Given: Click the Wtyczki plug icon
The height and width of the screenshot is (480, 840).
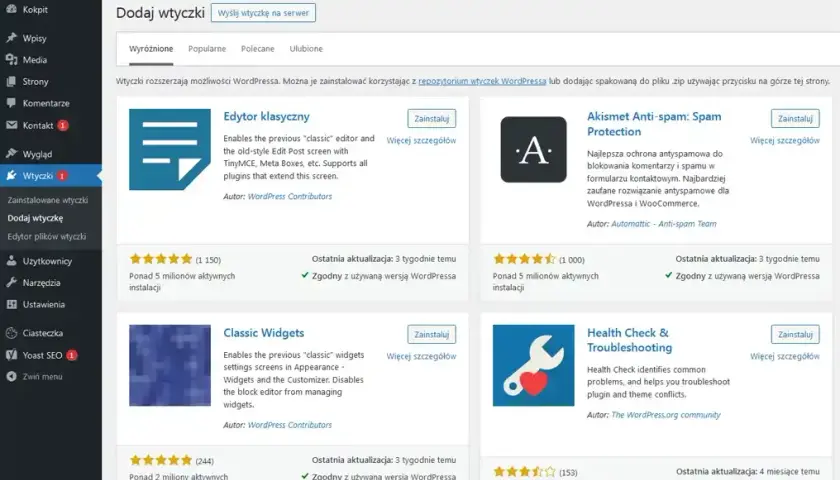Looking at the screenshot, I should [11, 175].
